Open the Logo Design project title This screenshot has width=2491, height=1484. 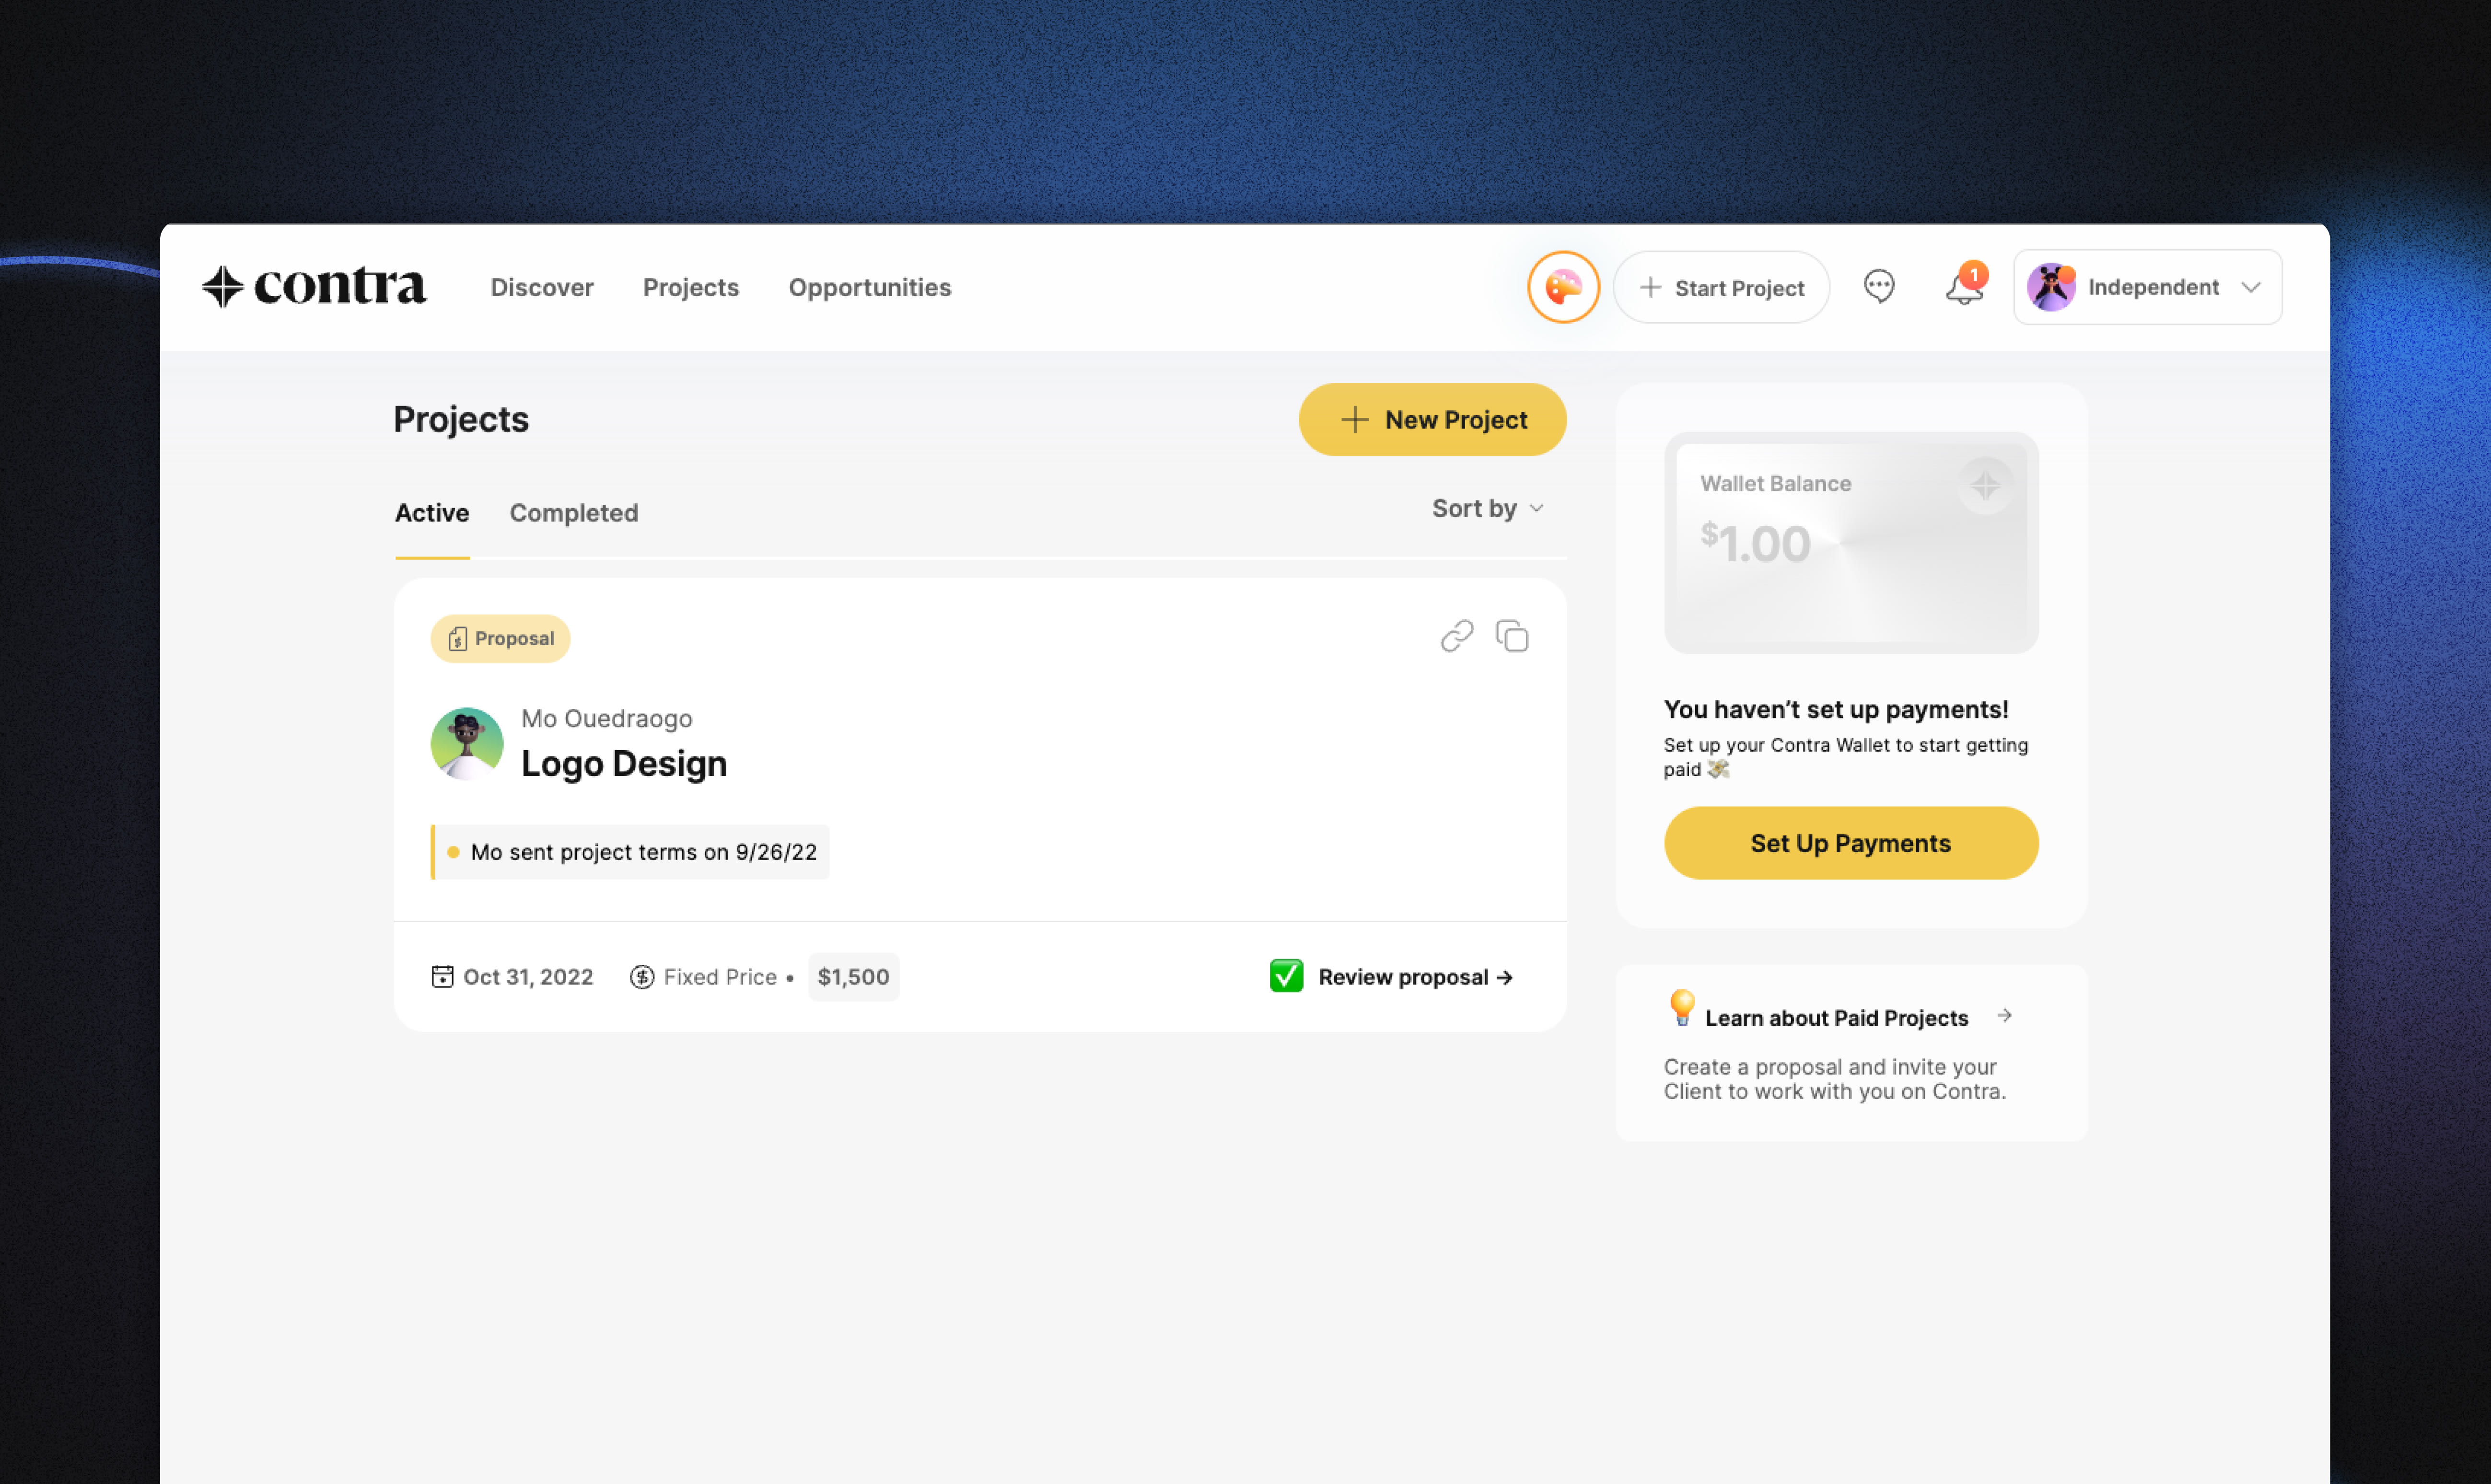click(624, 764)
